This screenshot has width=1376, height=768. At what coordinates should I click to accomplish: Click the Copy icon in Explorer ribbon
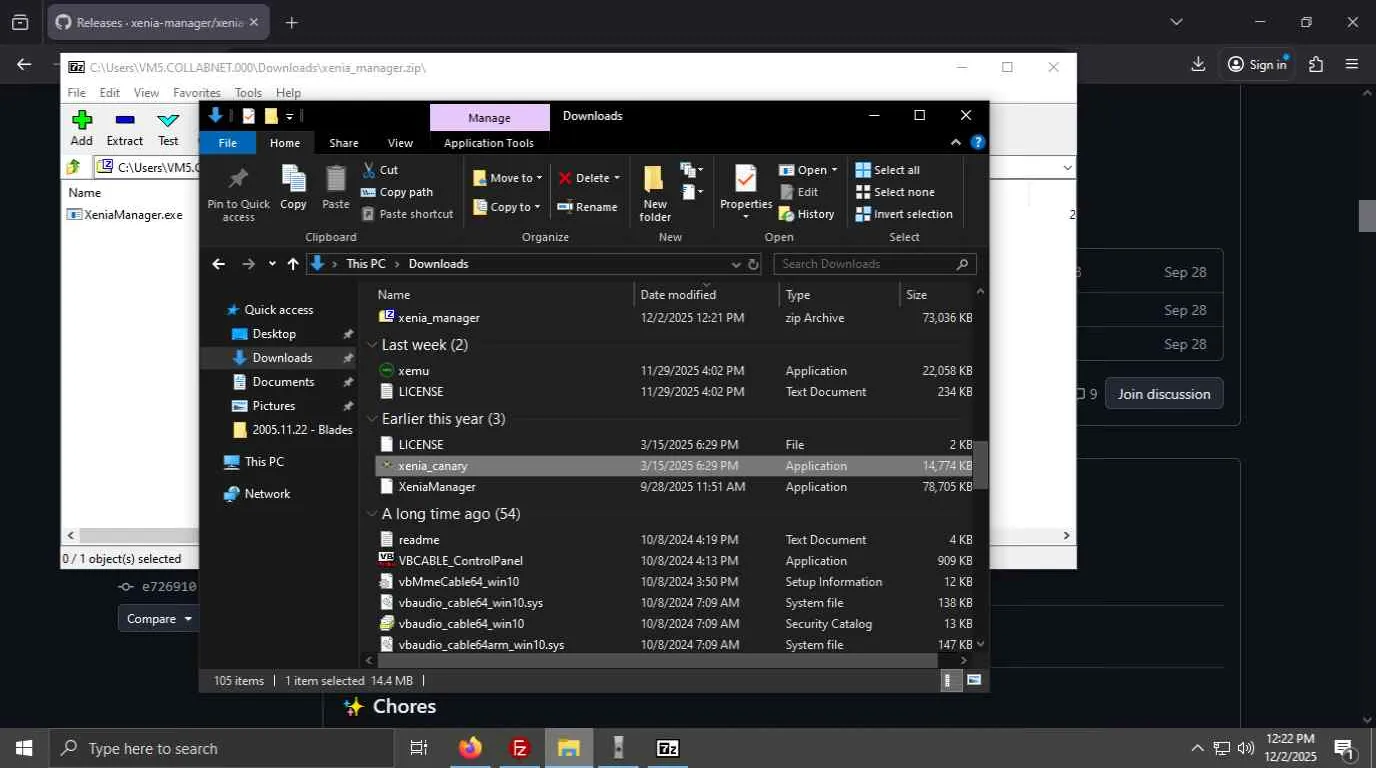pyautogui.click(x=293, y=188)
